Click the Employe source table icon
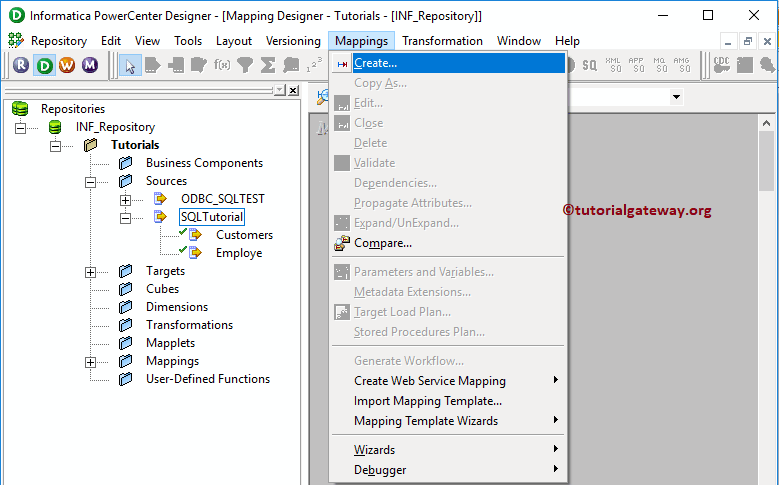The width and height of the screenshot is (779, 485). click(195, 252)
